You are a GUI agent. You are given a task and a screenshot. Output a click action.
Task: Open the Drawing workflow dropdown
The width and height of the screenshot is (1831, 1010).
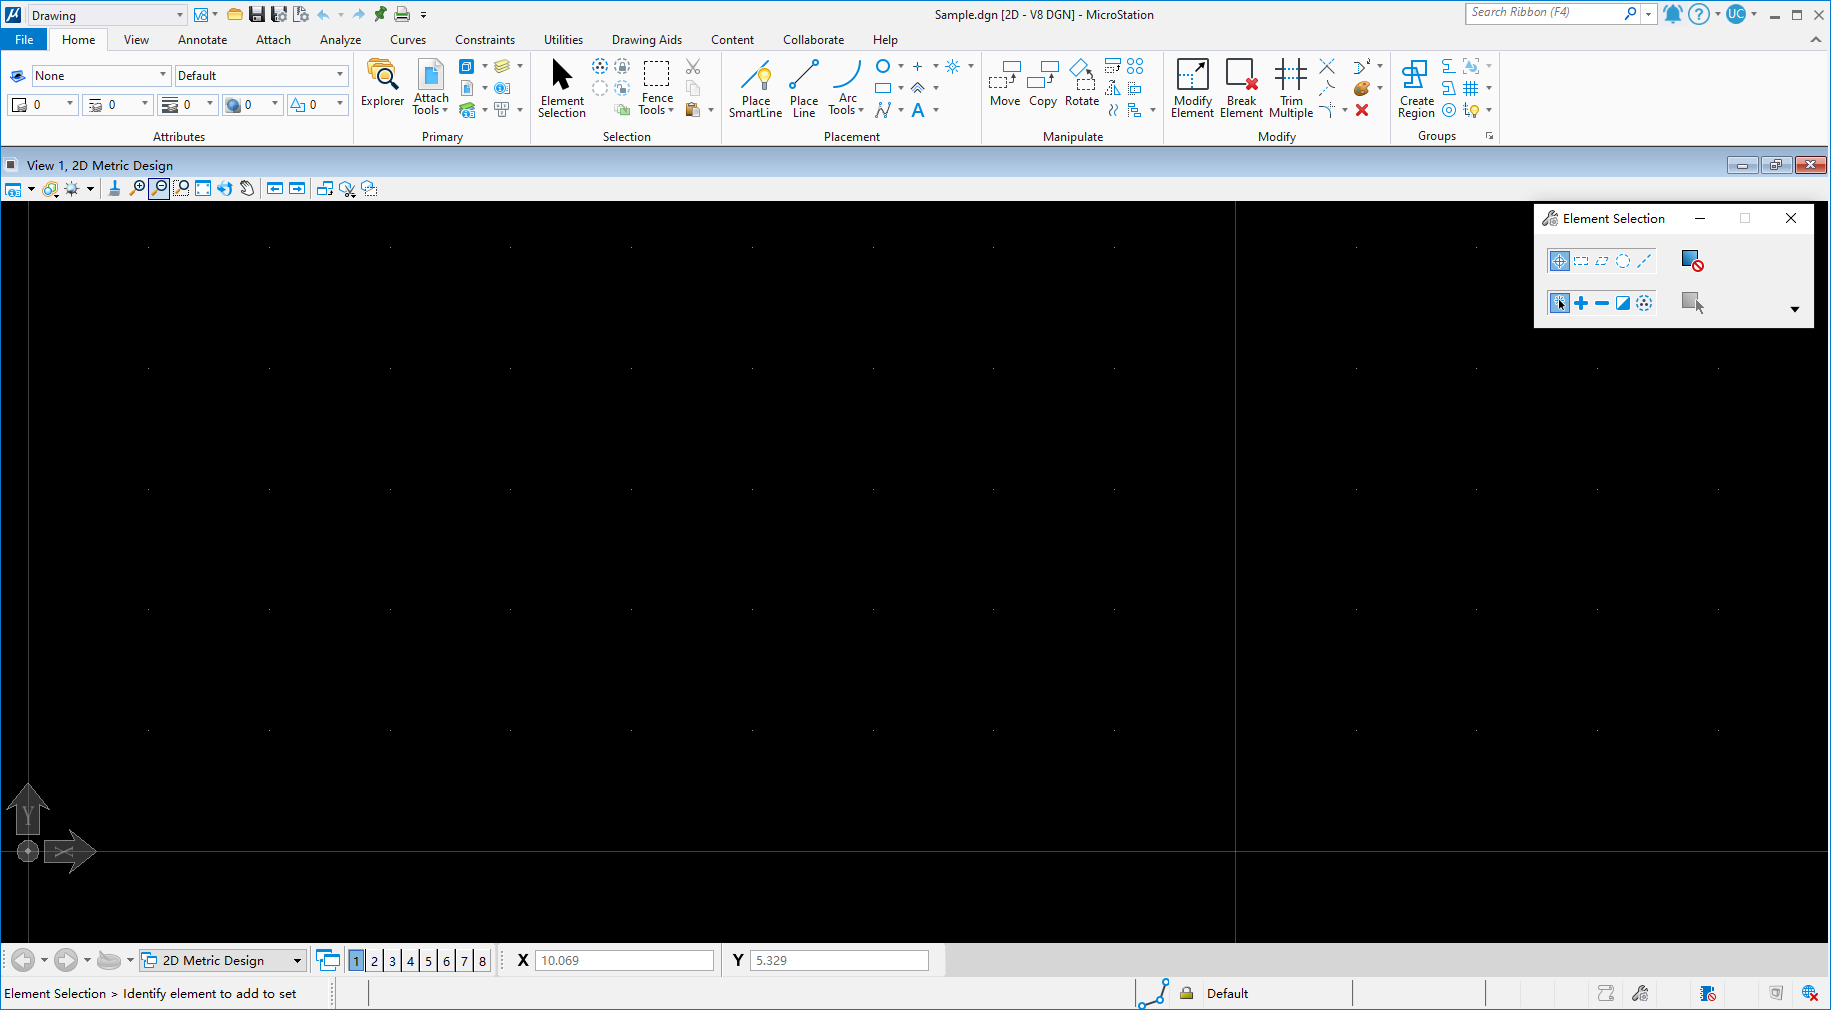coord(106,15)
